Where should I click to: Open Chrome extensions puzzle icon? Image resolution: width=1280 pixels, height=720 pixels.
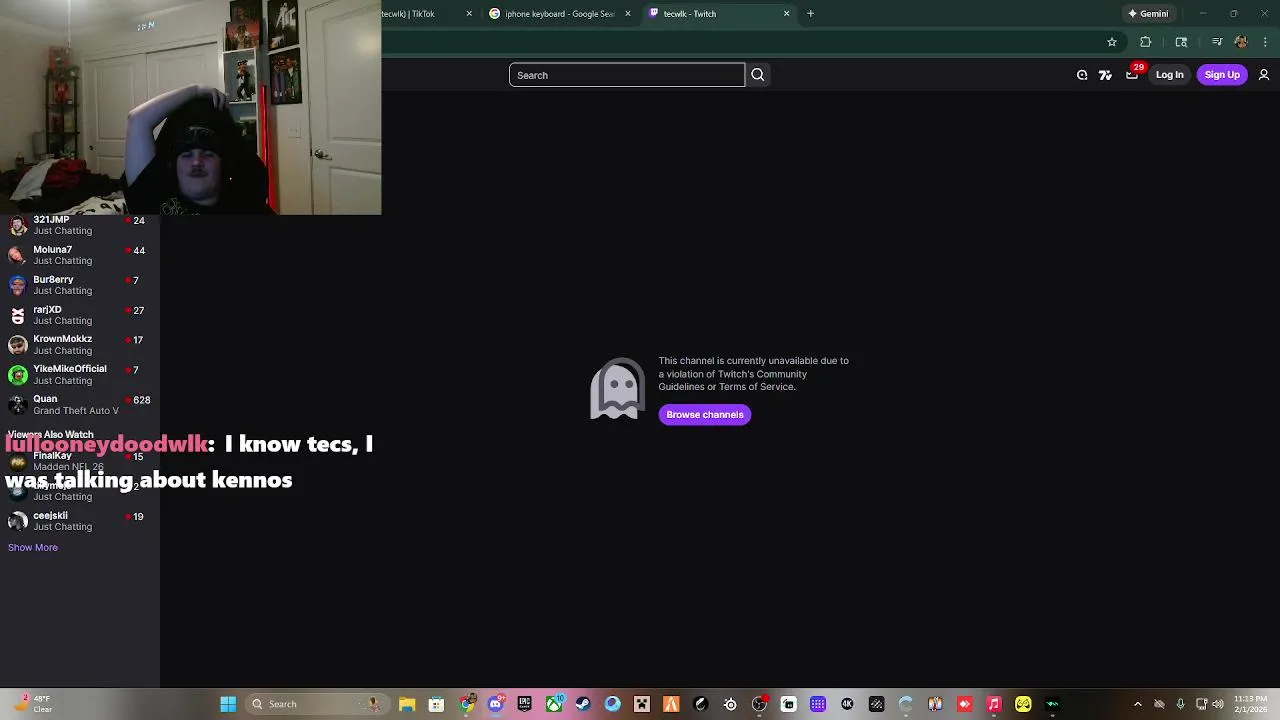[x=1146, y=42]
